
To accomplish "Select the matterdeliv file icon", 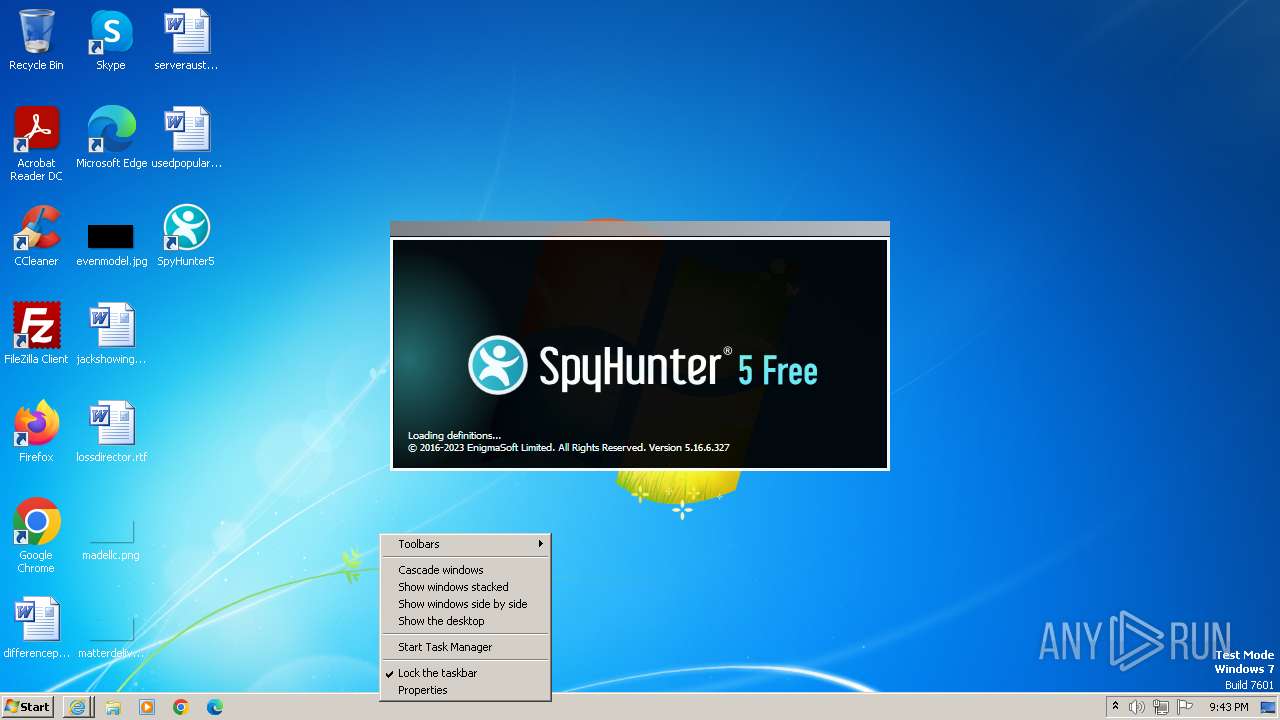I will [111, 638].
